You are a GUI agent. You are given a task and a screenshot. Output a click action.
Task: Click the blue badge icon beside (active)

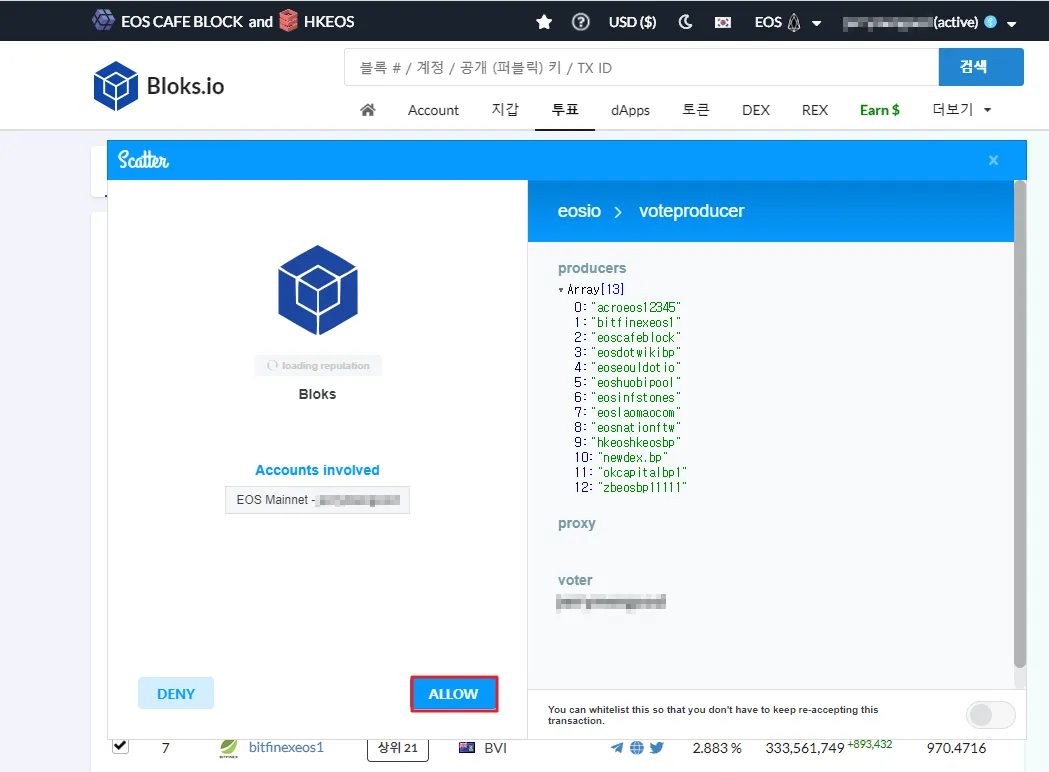coord(991,22)
